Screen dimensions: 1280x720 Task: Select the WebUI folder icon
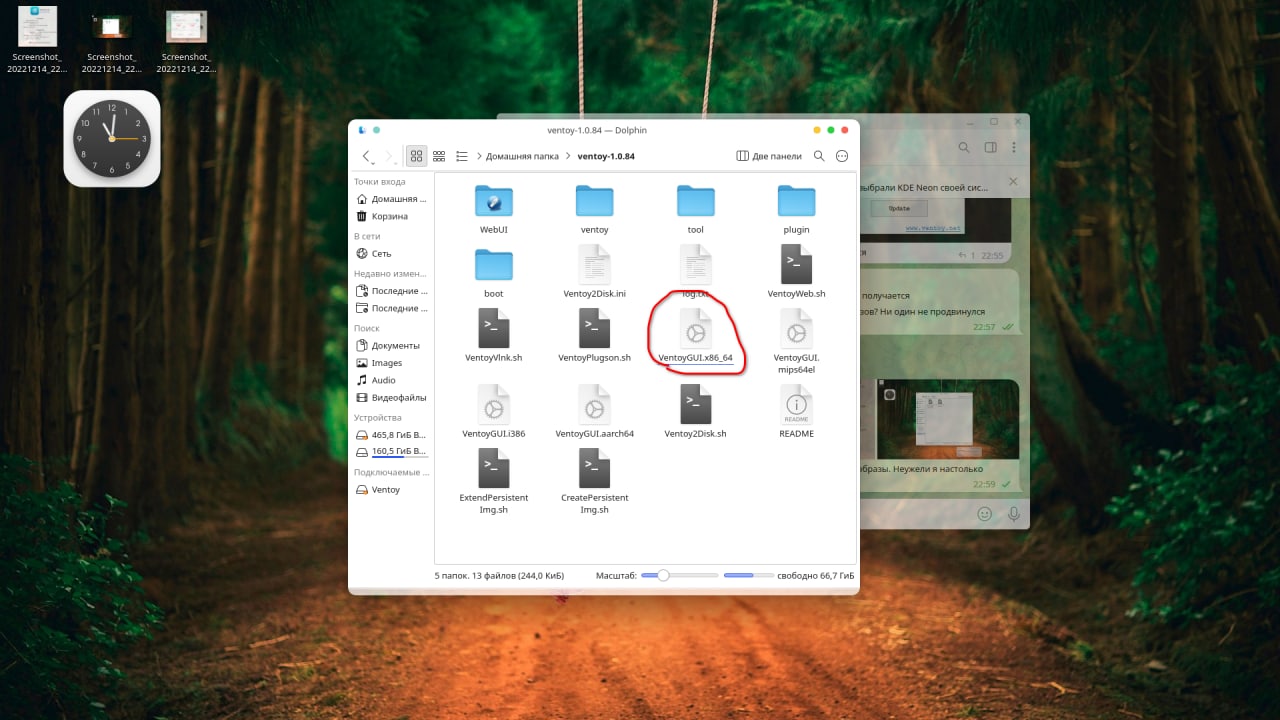point(494,201)
